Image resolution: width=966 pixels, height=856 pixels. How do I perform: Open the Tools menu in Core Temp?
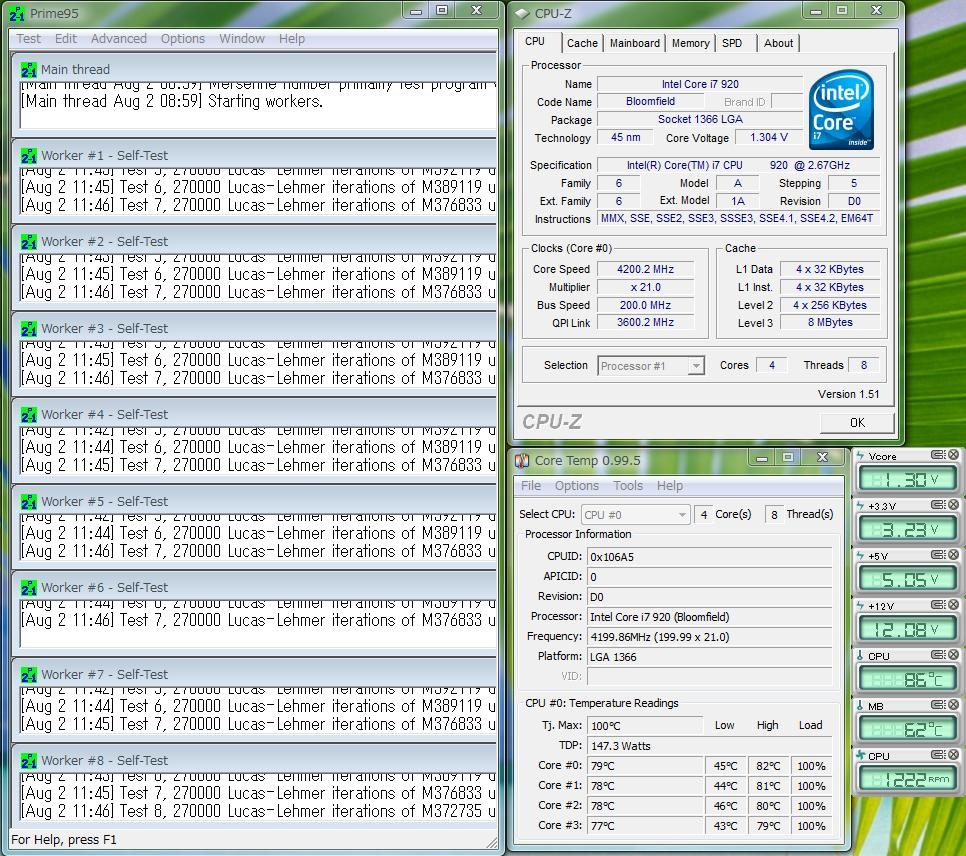tap(628, 486)
